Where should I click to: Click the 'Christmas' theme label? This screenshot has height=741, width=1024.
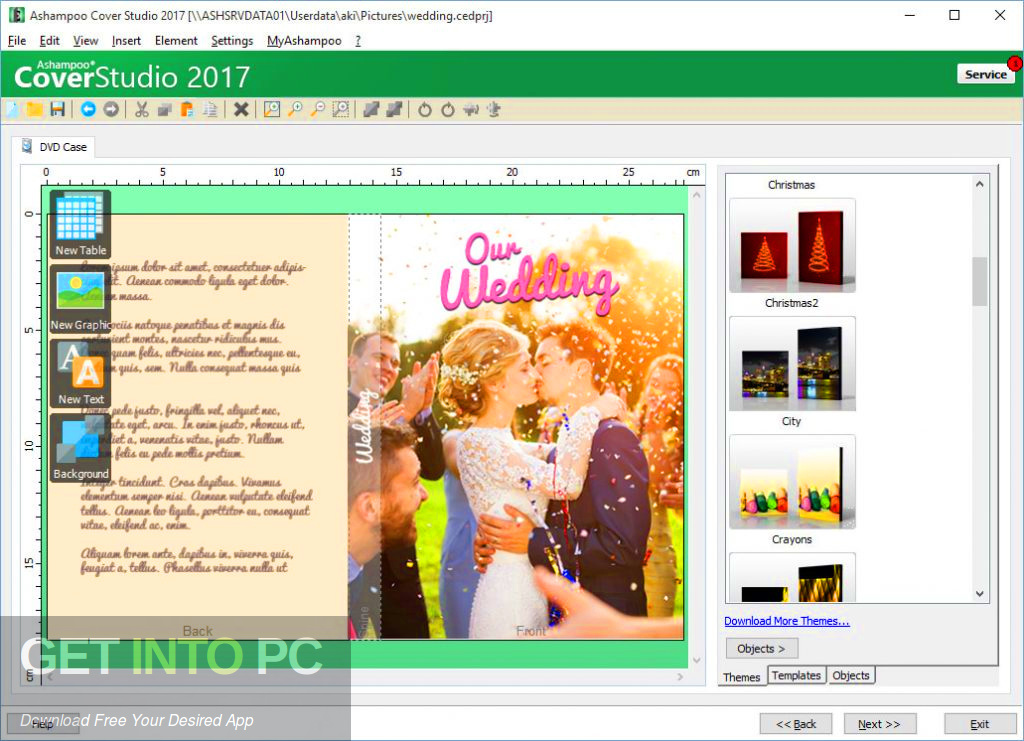pos(791,185)
